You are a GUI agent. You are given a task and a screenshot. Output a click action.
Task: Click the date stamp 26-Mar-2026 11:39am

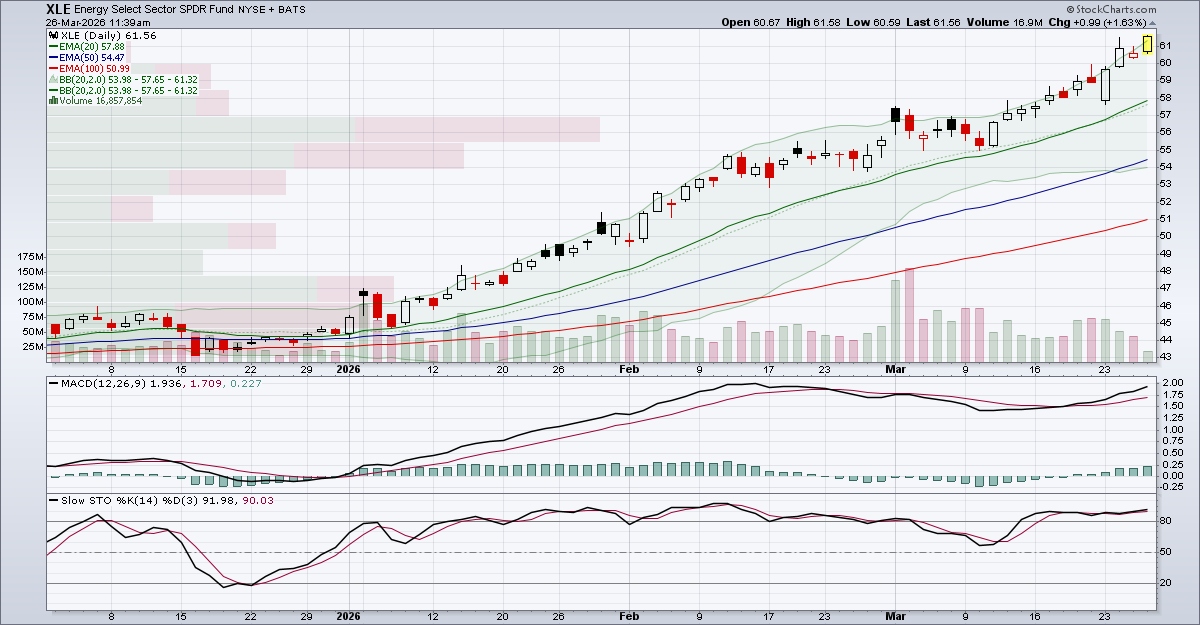pos(100,22)
